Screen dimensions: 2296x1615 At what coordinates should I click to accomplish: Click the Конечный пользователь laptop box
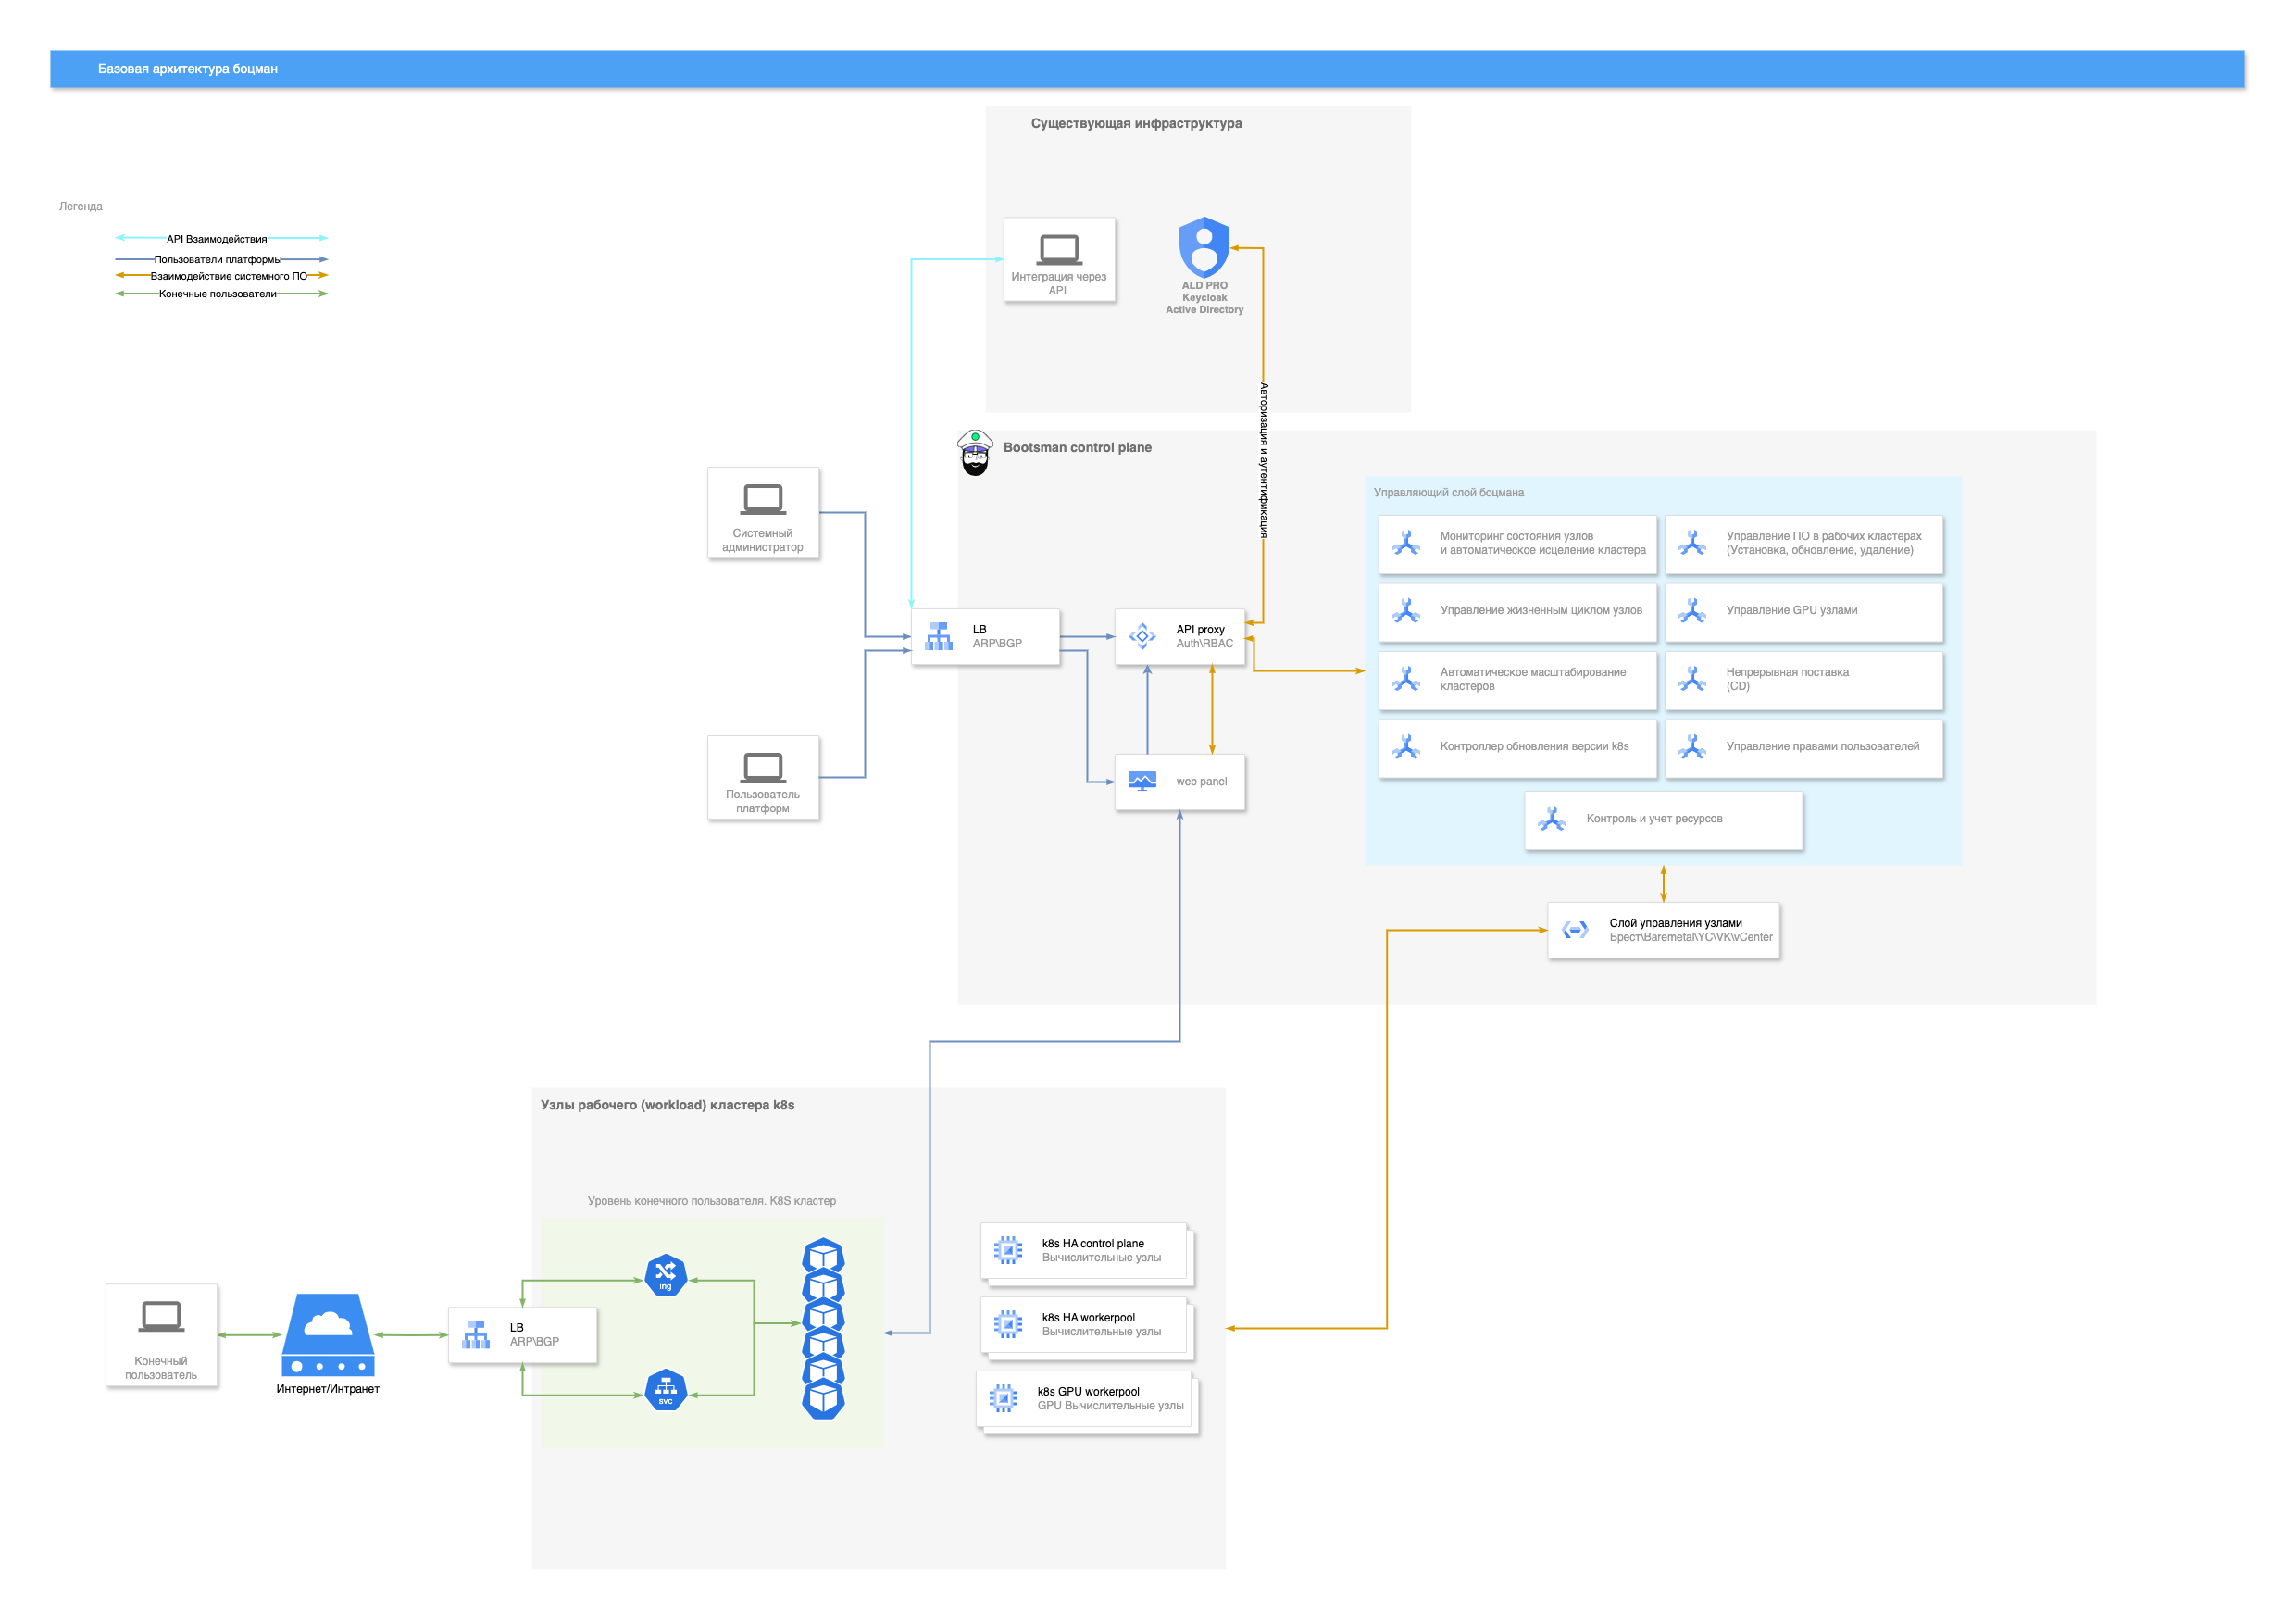(x=162, y=1335)
